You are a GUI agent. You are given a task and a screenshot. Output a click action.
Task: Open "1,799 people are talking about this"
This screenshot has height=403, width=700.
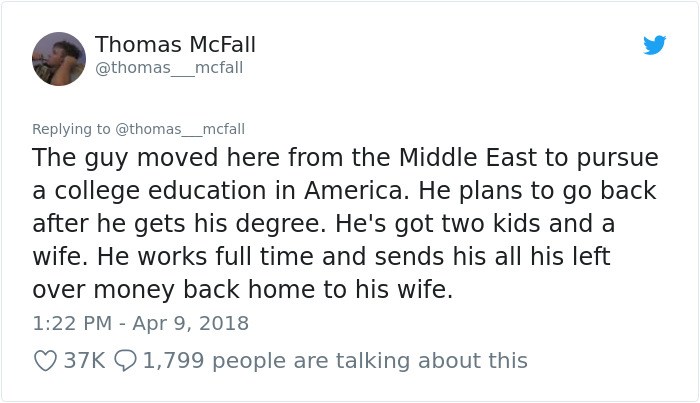point(335,360)
